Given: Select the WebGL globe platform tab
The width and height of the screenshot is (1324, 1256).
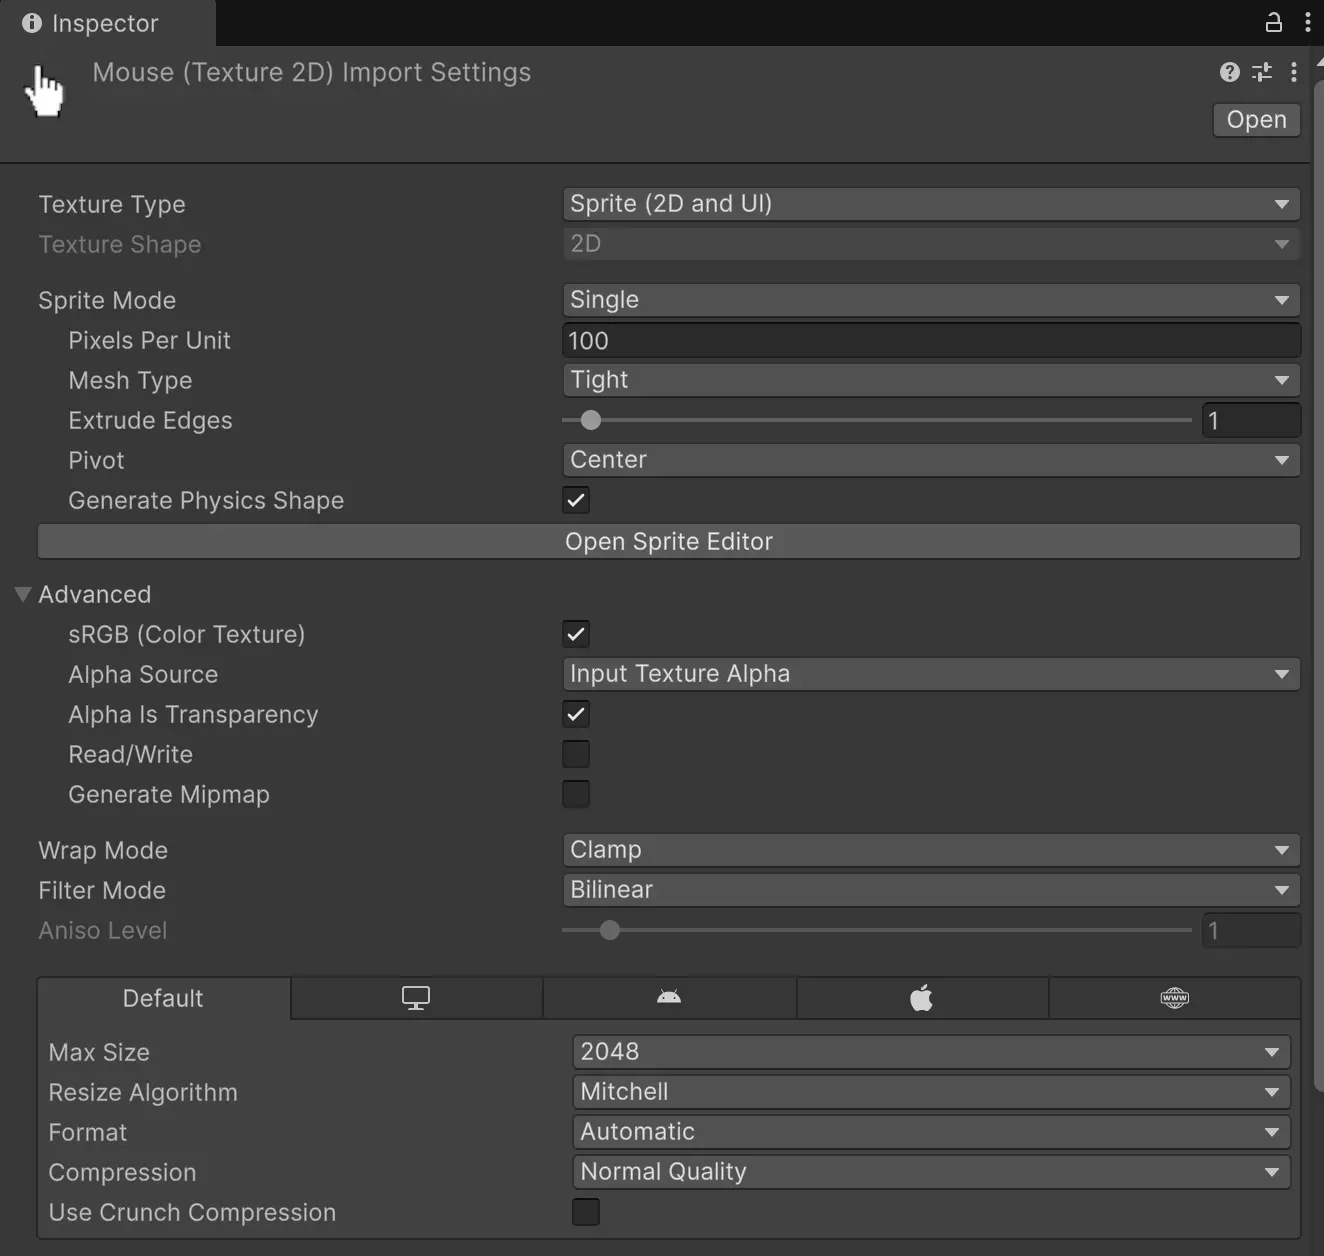Looking at the screenshot, I should tap(1175, 998).
